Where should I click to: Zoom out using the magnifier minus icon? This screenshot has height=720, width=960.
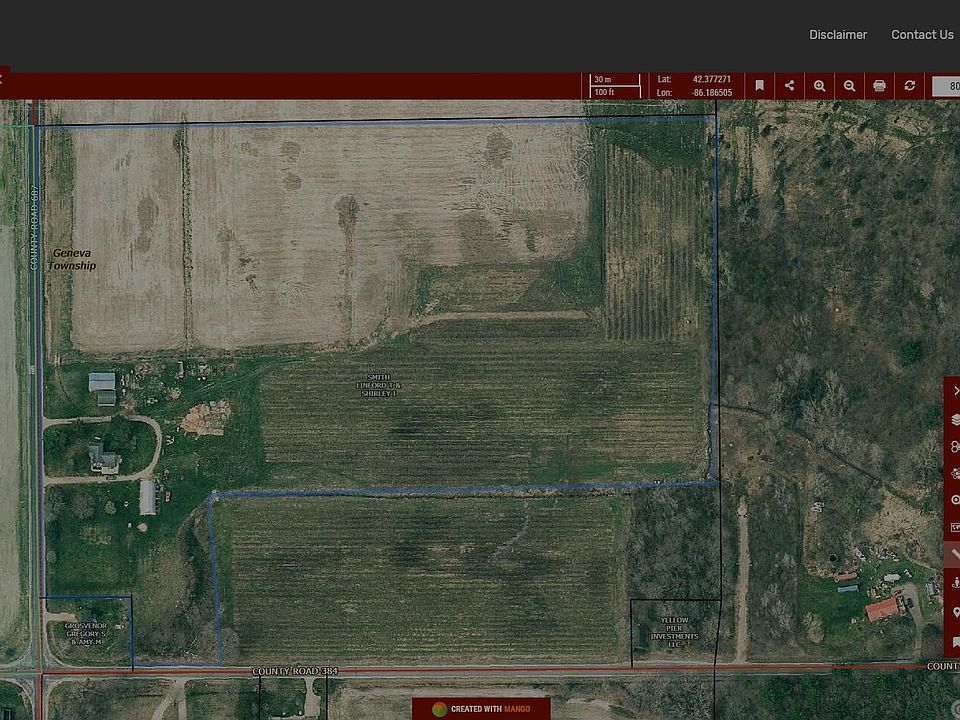coord(850,86)
